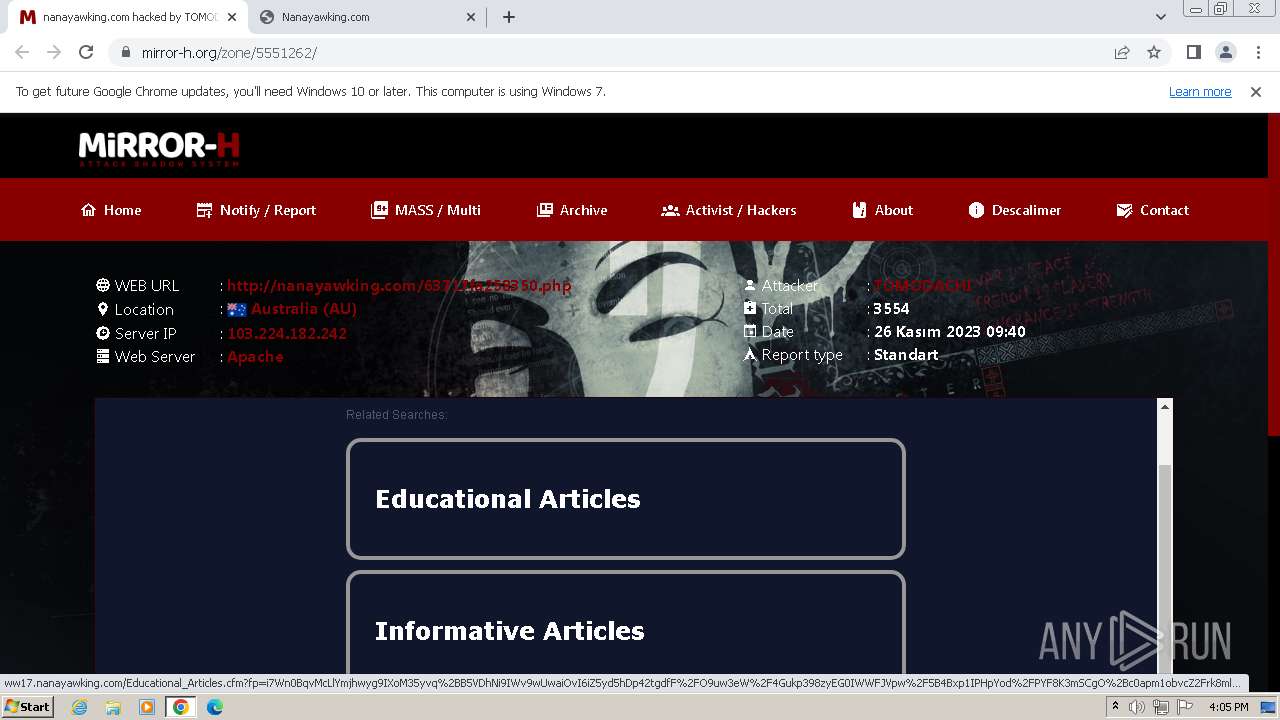Open Informative Articles related search
Screen dimensions: 1280x720
(625, 625)
